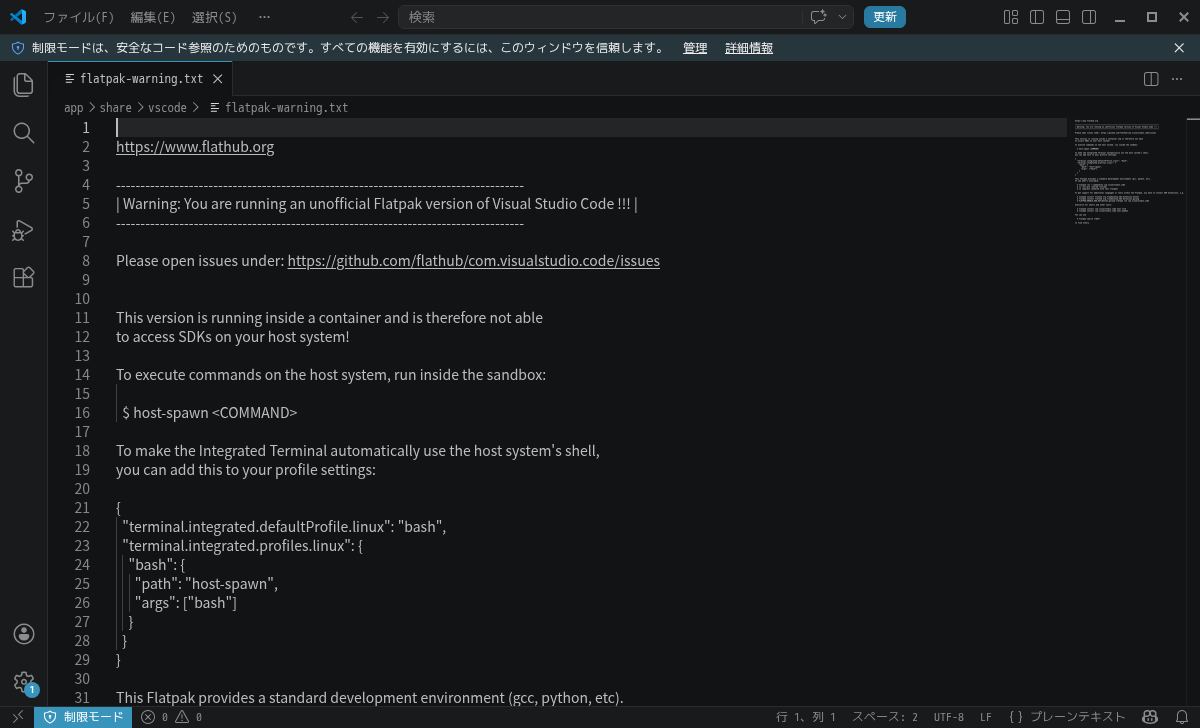Open the errors and warnings status item
This screenshot has height=728, width=1200.
point(171,717)
